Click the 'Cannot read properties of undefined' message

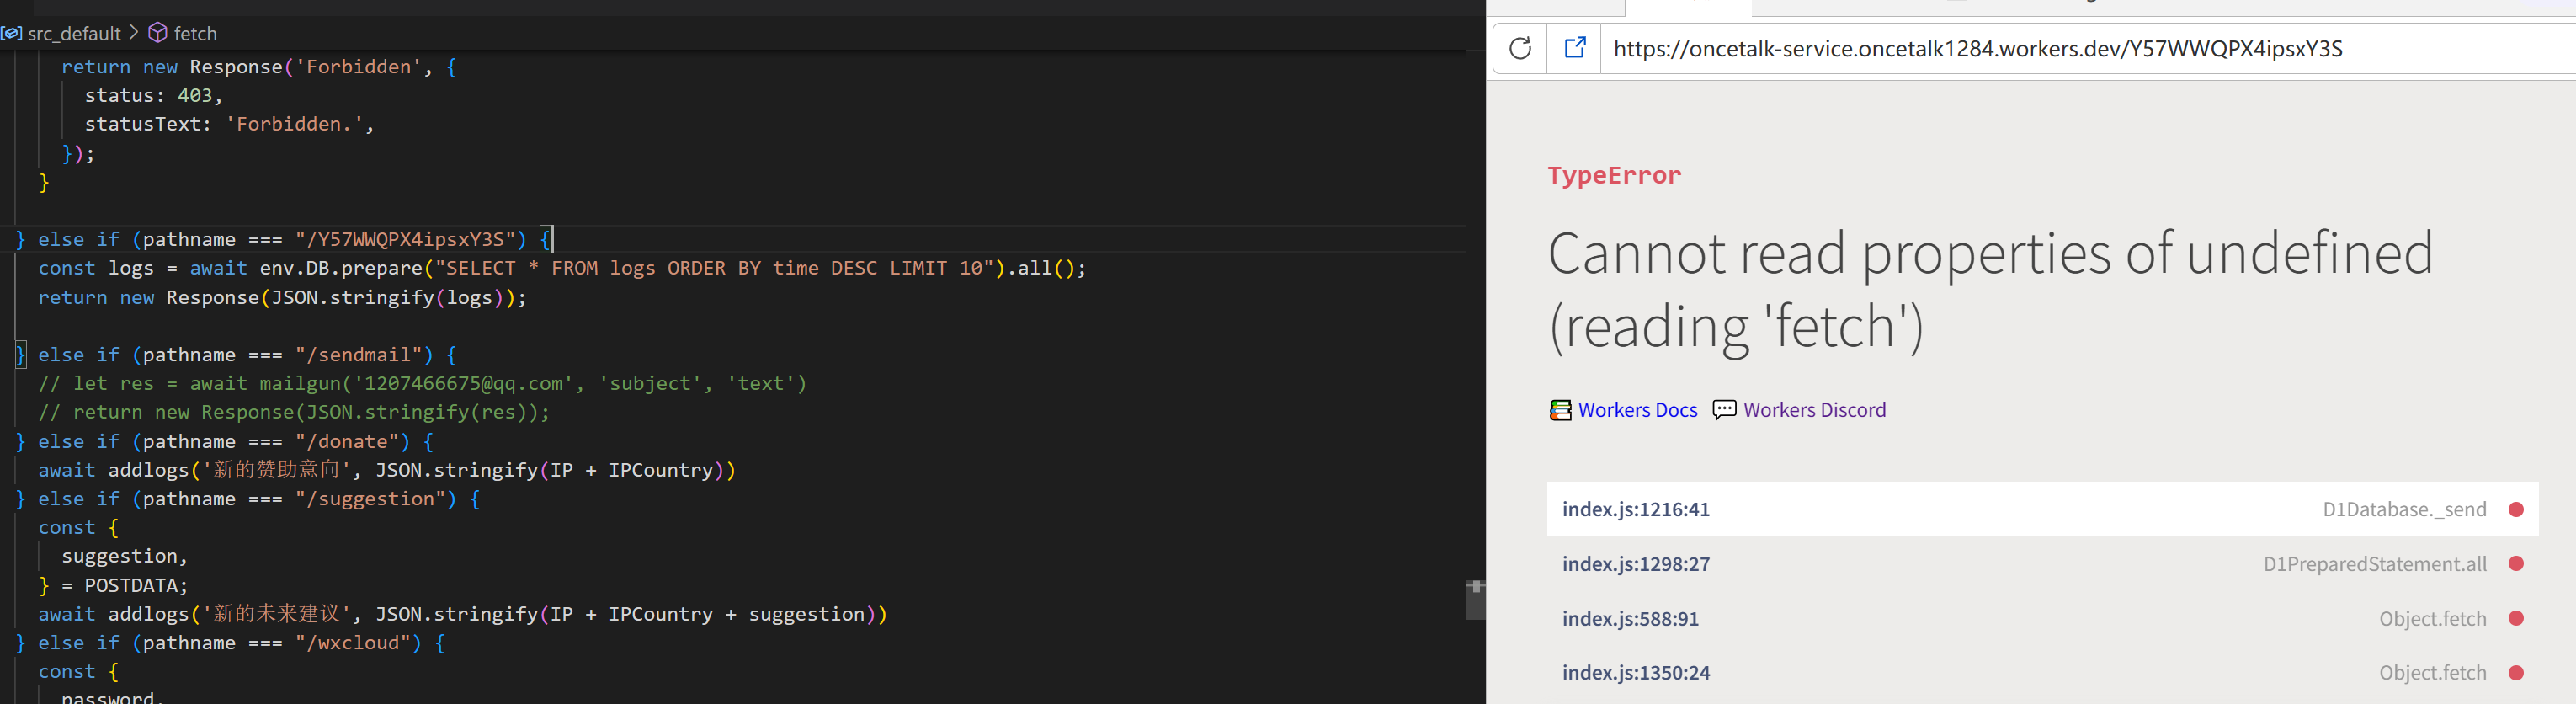click(1990, 289)
